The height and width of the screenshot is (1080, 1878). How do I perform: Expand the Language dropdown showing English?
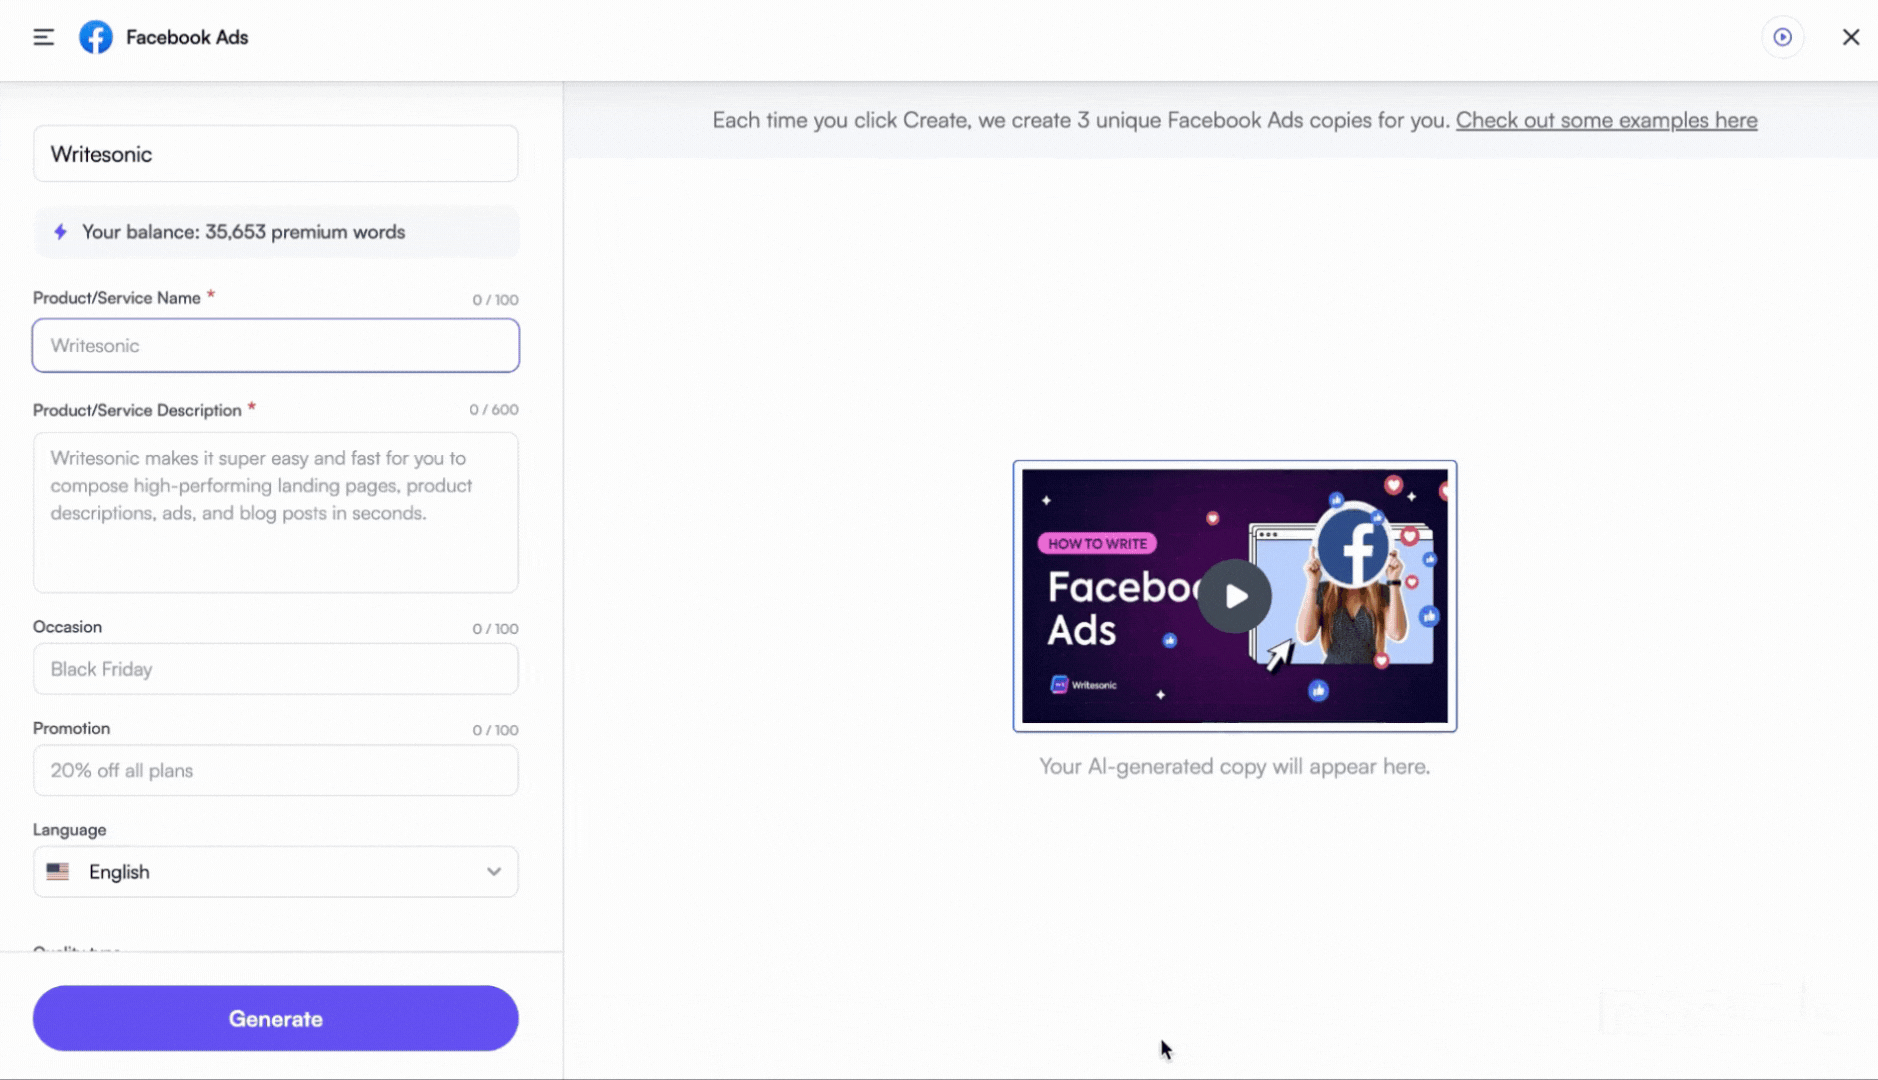[275, 871]
